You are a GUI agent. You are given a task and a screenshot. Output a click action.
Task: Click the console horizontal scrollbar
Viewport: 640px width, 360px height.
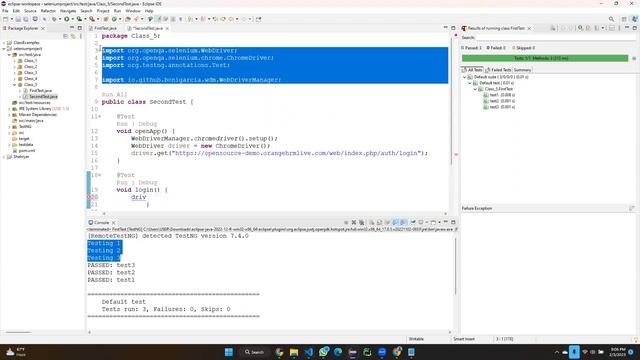270,332
